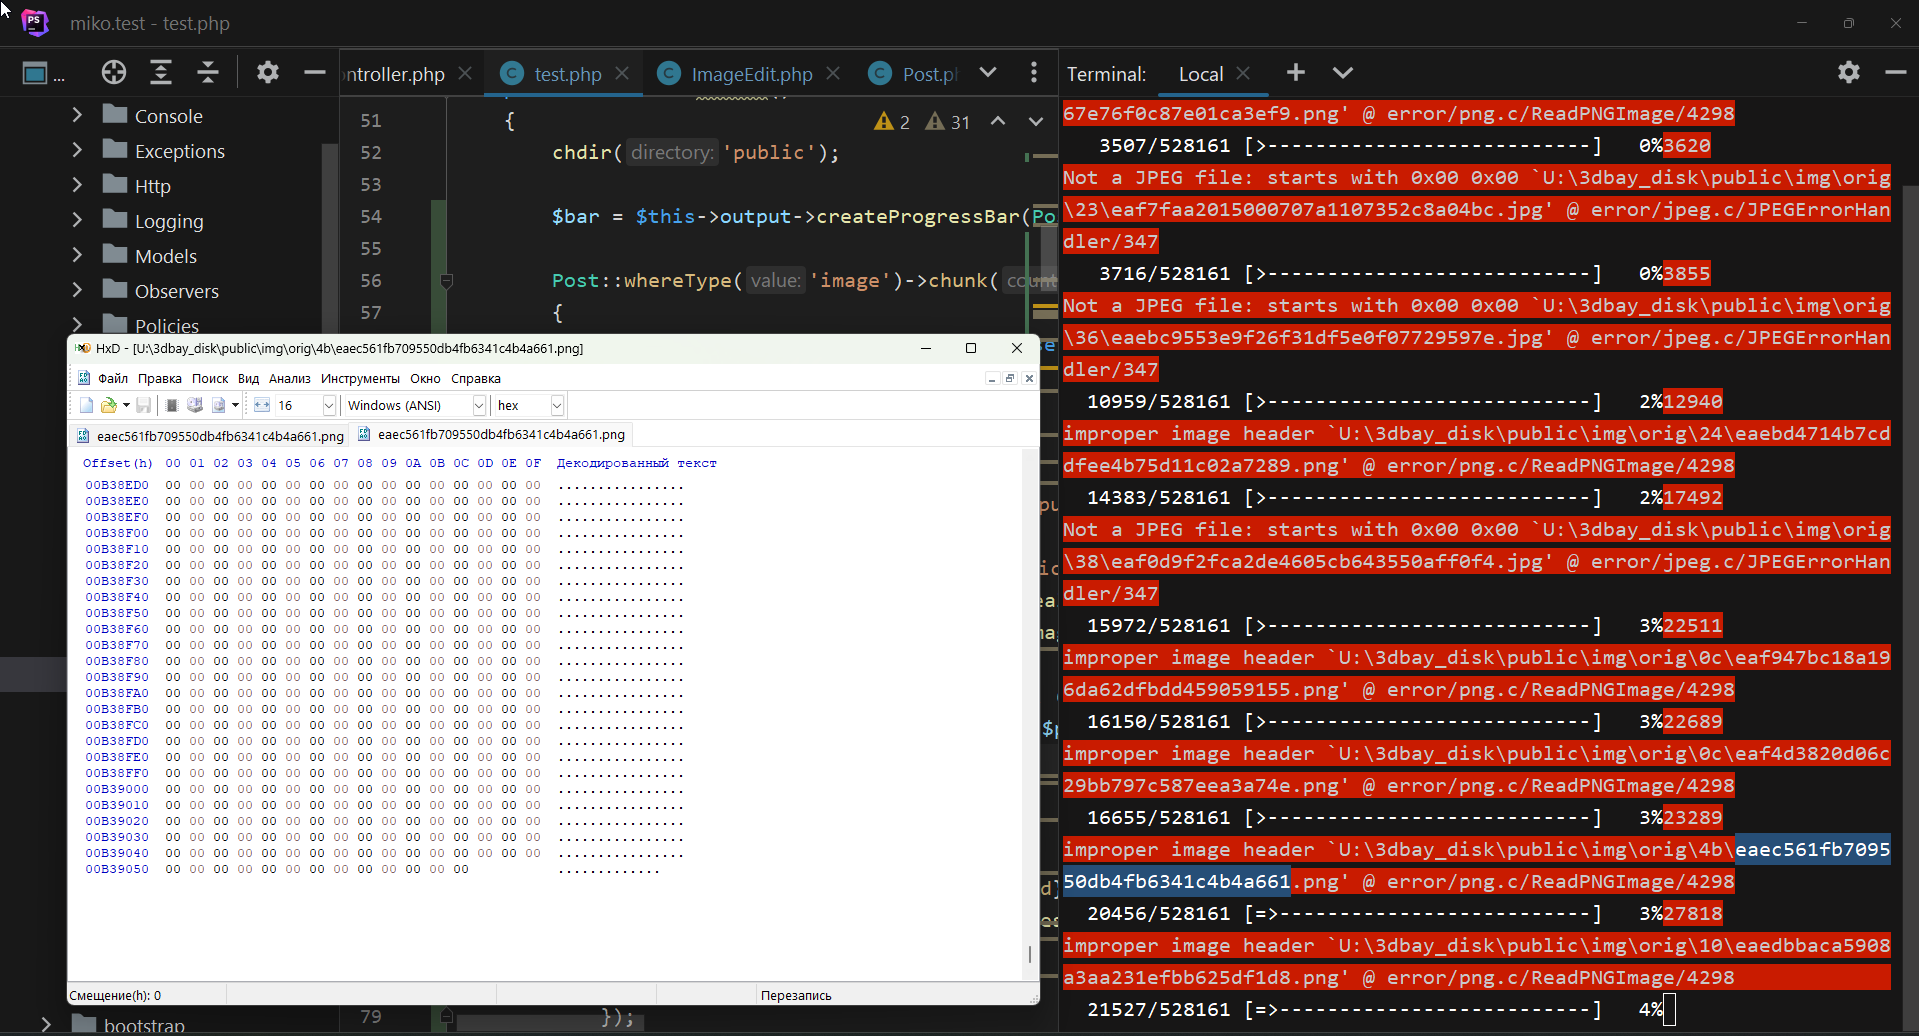Click Select Opened File locate icon

(114, 72)
